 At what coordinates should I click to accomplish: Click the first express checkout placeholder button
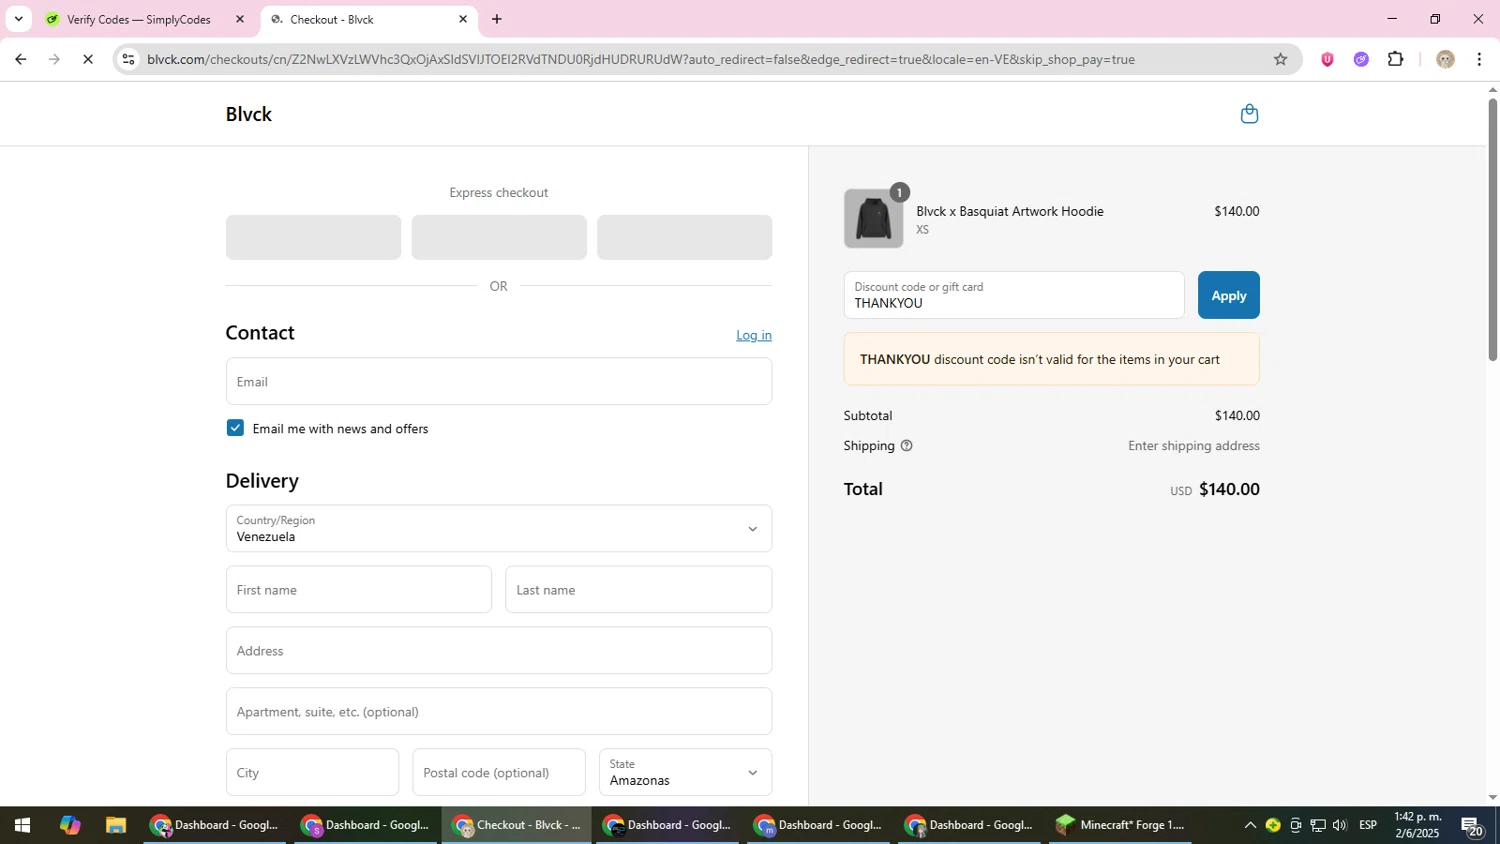tap(313, 237)
